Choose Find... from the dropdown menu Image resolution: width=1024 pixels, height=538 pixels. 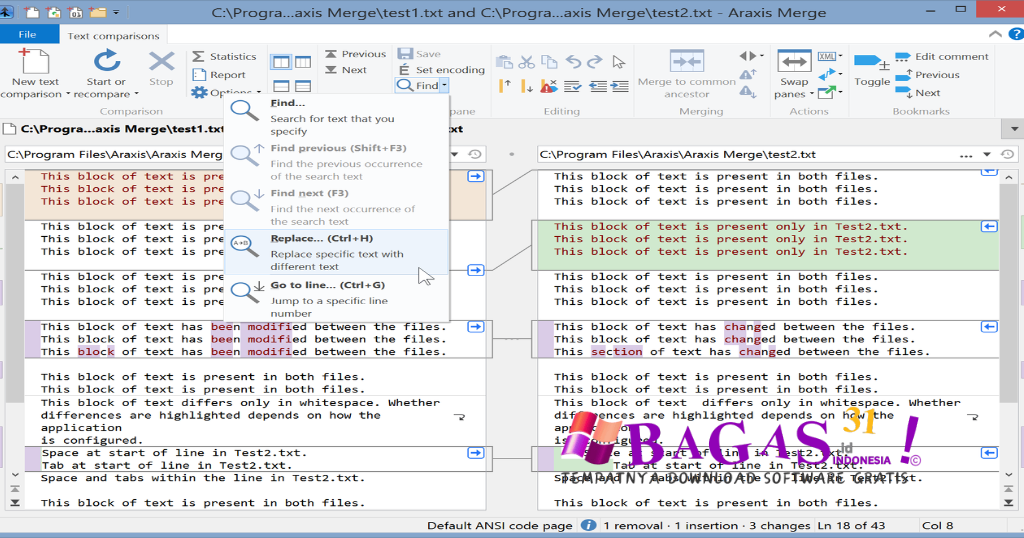[x=336, y=116]
